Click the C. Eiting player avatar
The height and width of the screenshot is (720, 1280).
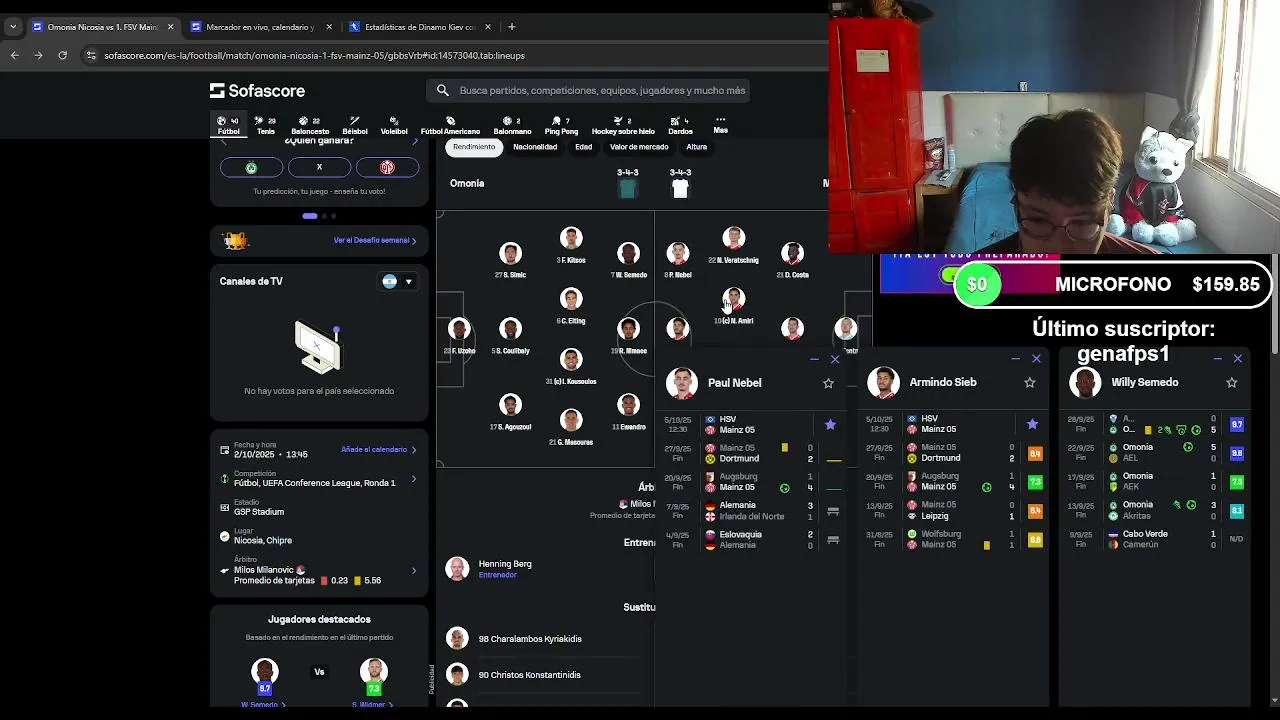coord(571,299)
